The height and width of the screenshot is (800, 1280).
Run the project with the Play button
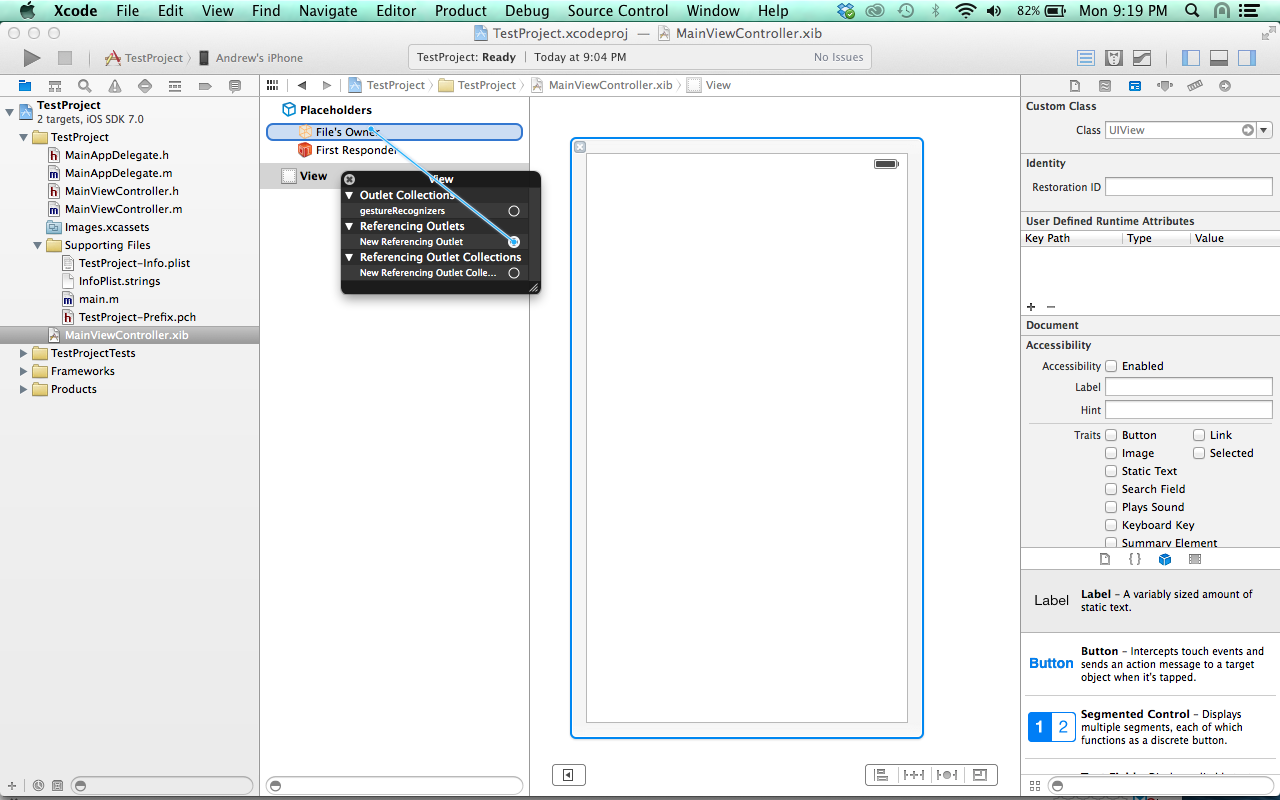click(x=32, y=58)
